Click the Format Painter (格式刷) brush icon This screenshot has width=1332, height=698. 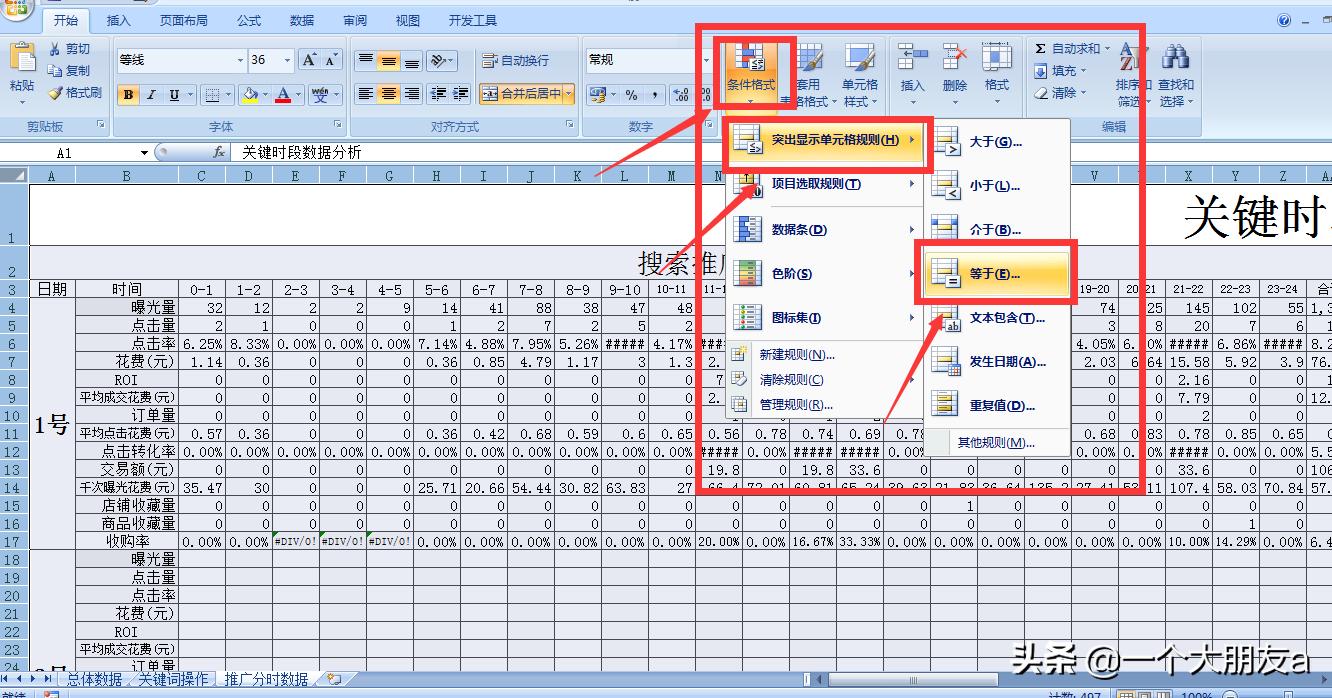point(56,93)
